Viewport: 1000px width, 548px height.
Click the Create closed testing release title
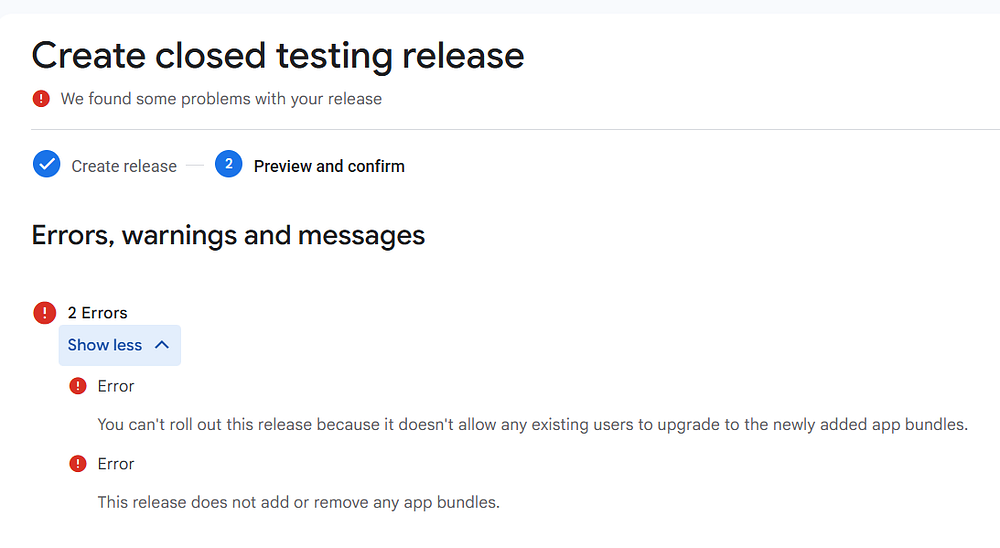pyautogui.click(x=278, y=55)
